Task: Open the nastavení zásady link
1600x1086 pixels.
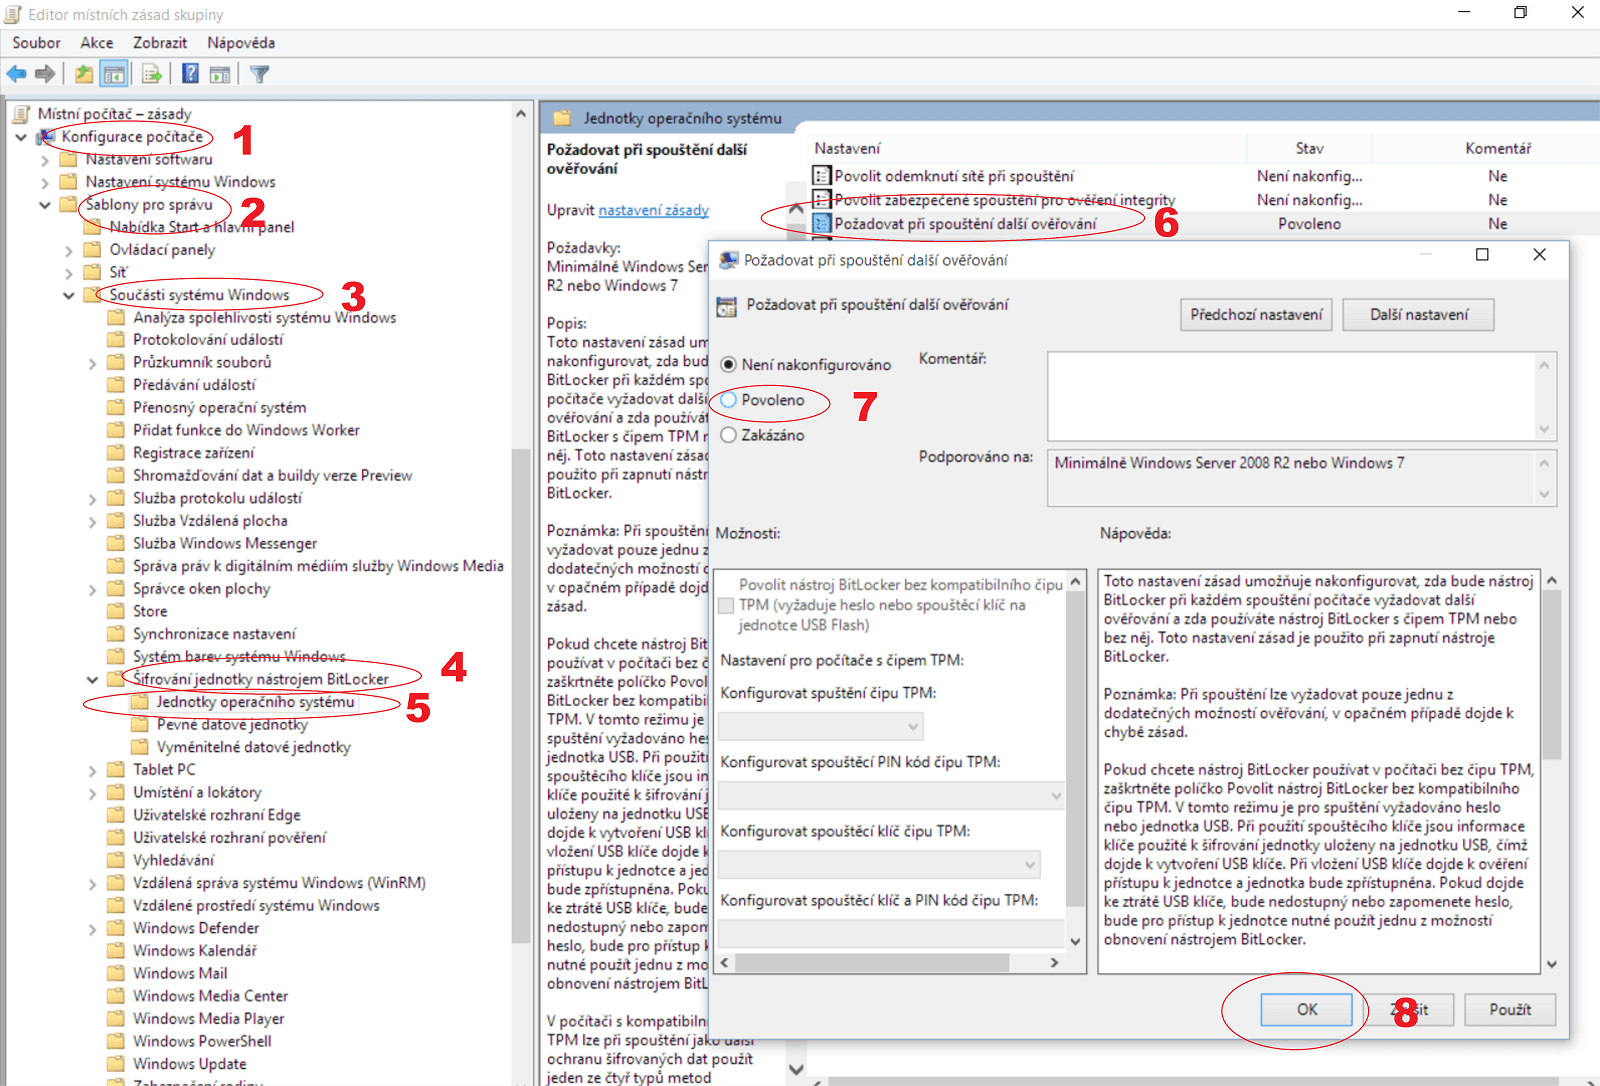Action: [x=654, y=210]
